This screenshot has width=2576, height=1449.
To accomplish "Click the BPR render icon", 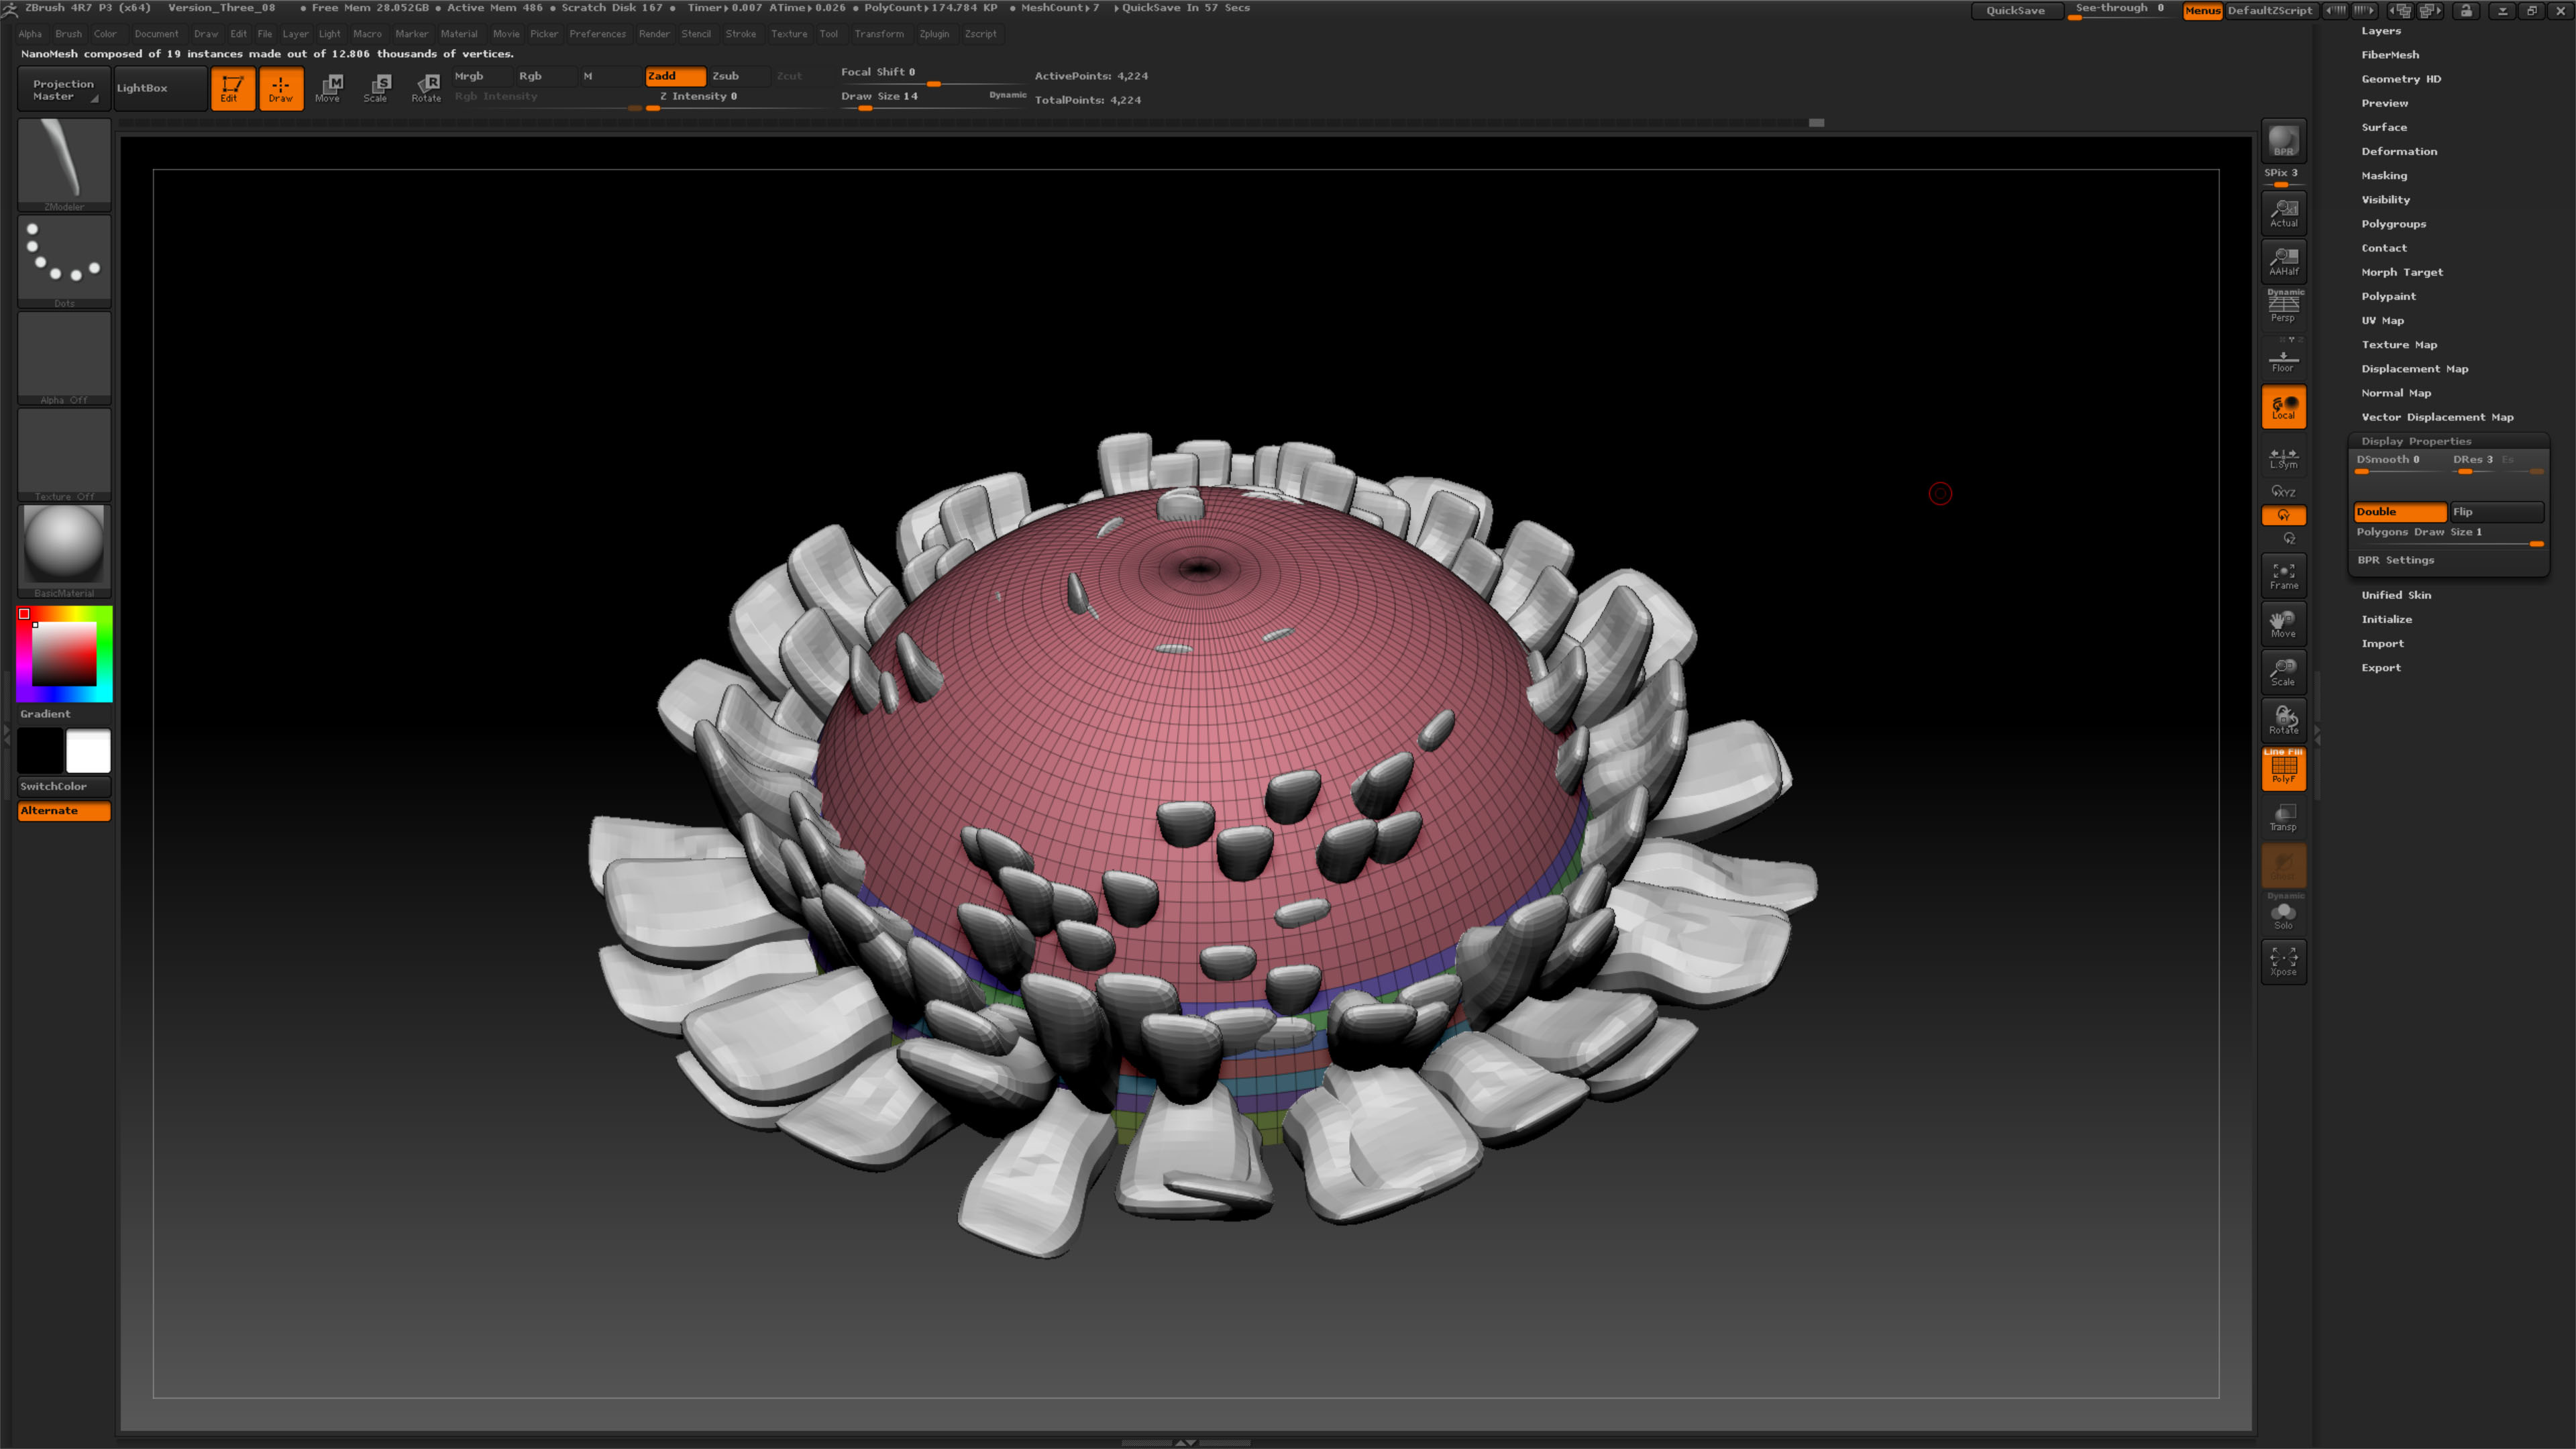I will [2283, 141].
